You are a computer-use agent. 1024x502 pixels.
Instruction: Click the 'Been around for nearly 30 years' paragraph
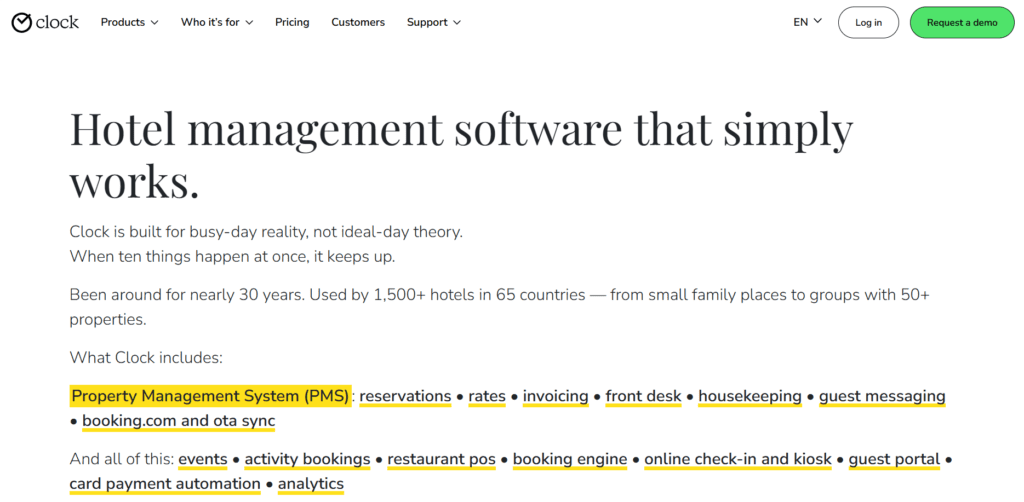tap(500, 307)
